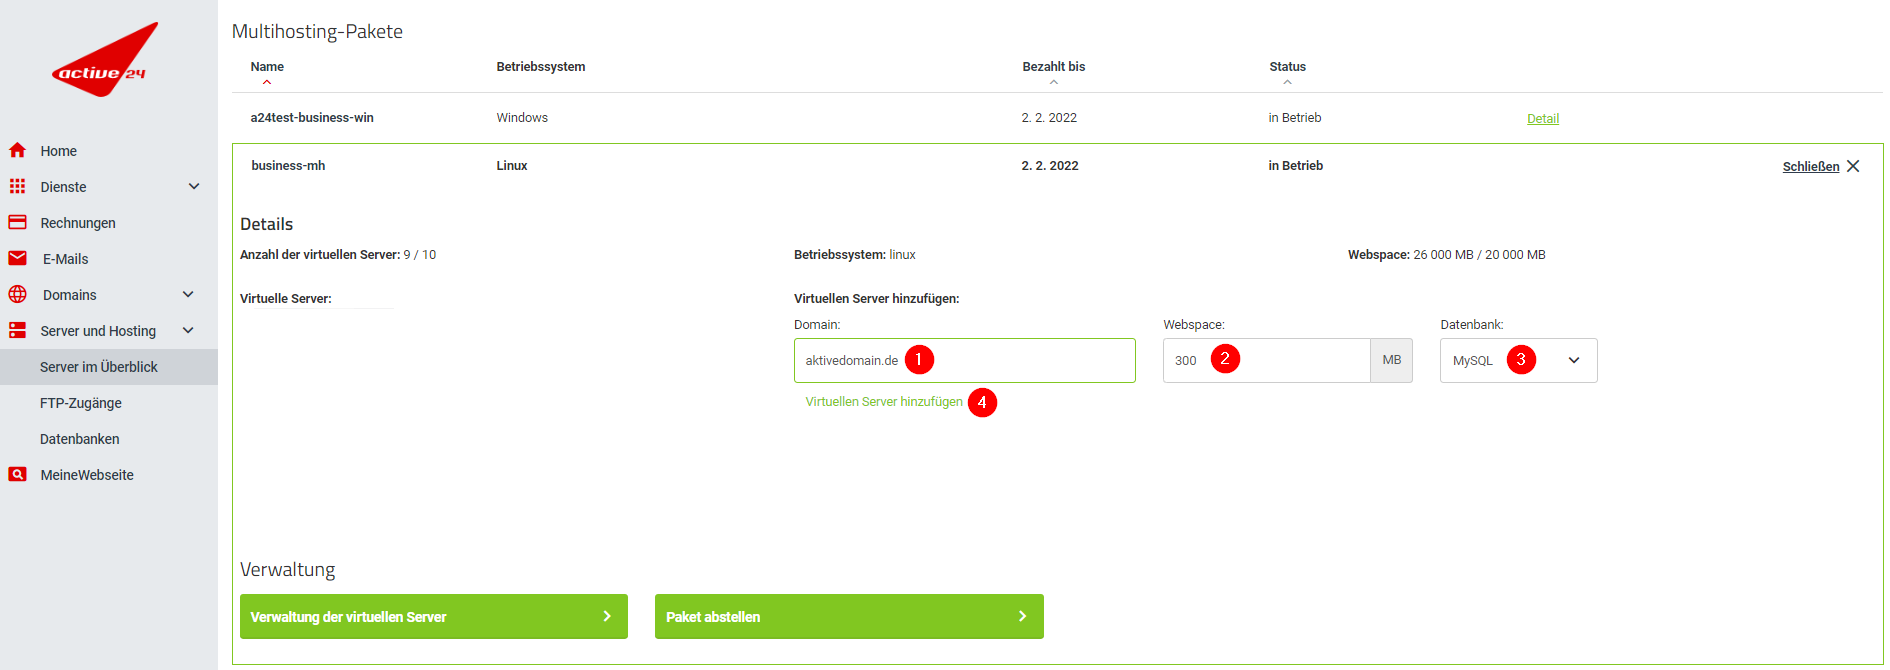Expand the Domains menu chevron

click(188, 295)
